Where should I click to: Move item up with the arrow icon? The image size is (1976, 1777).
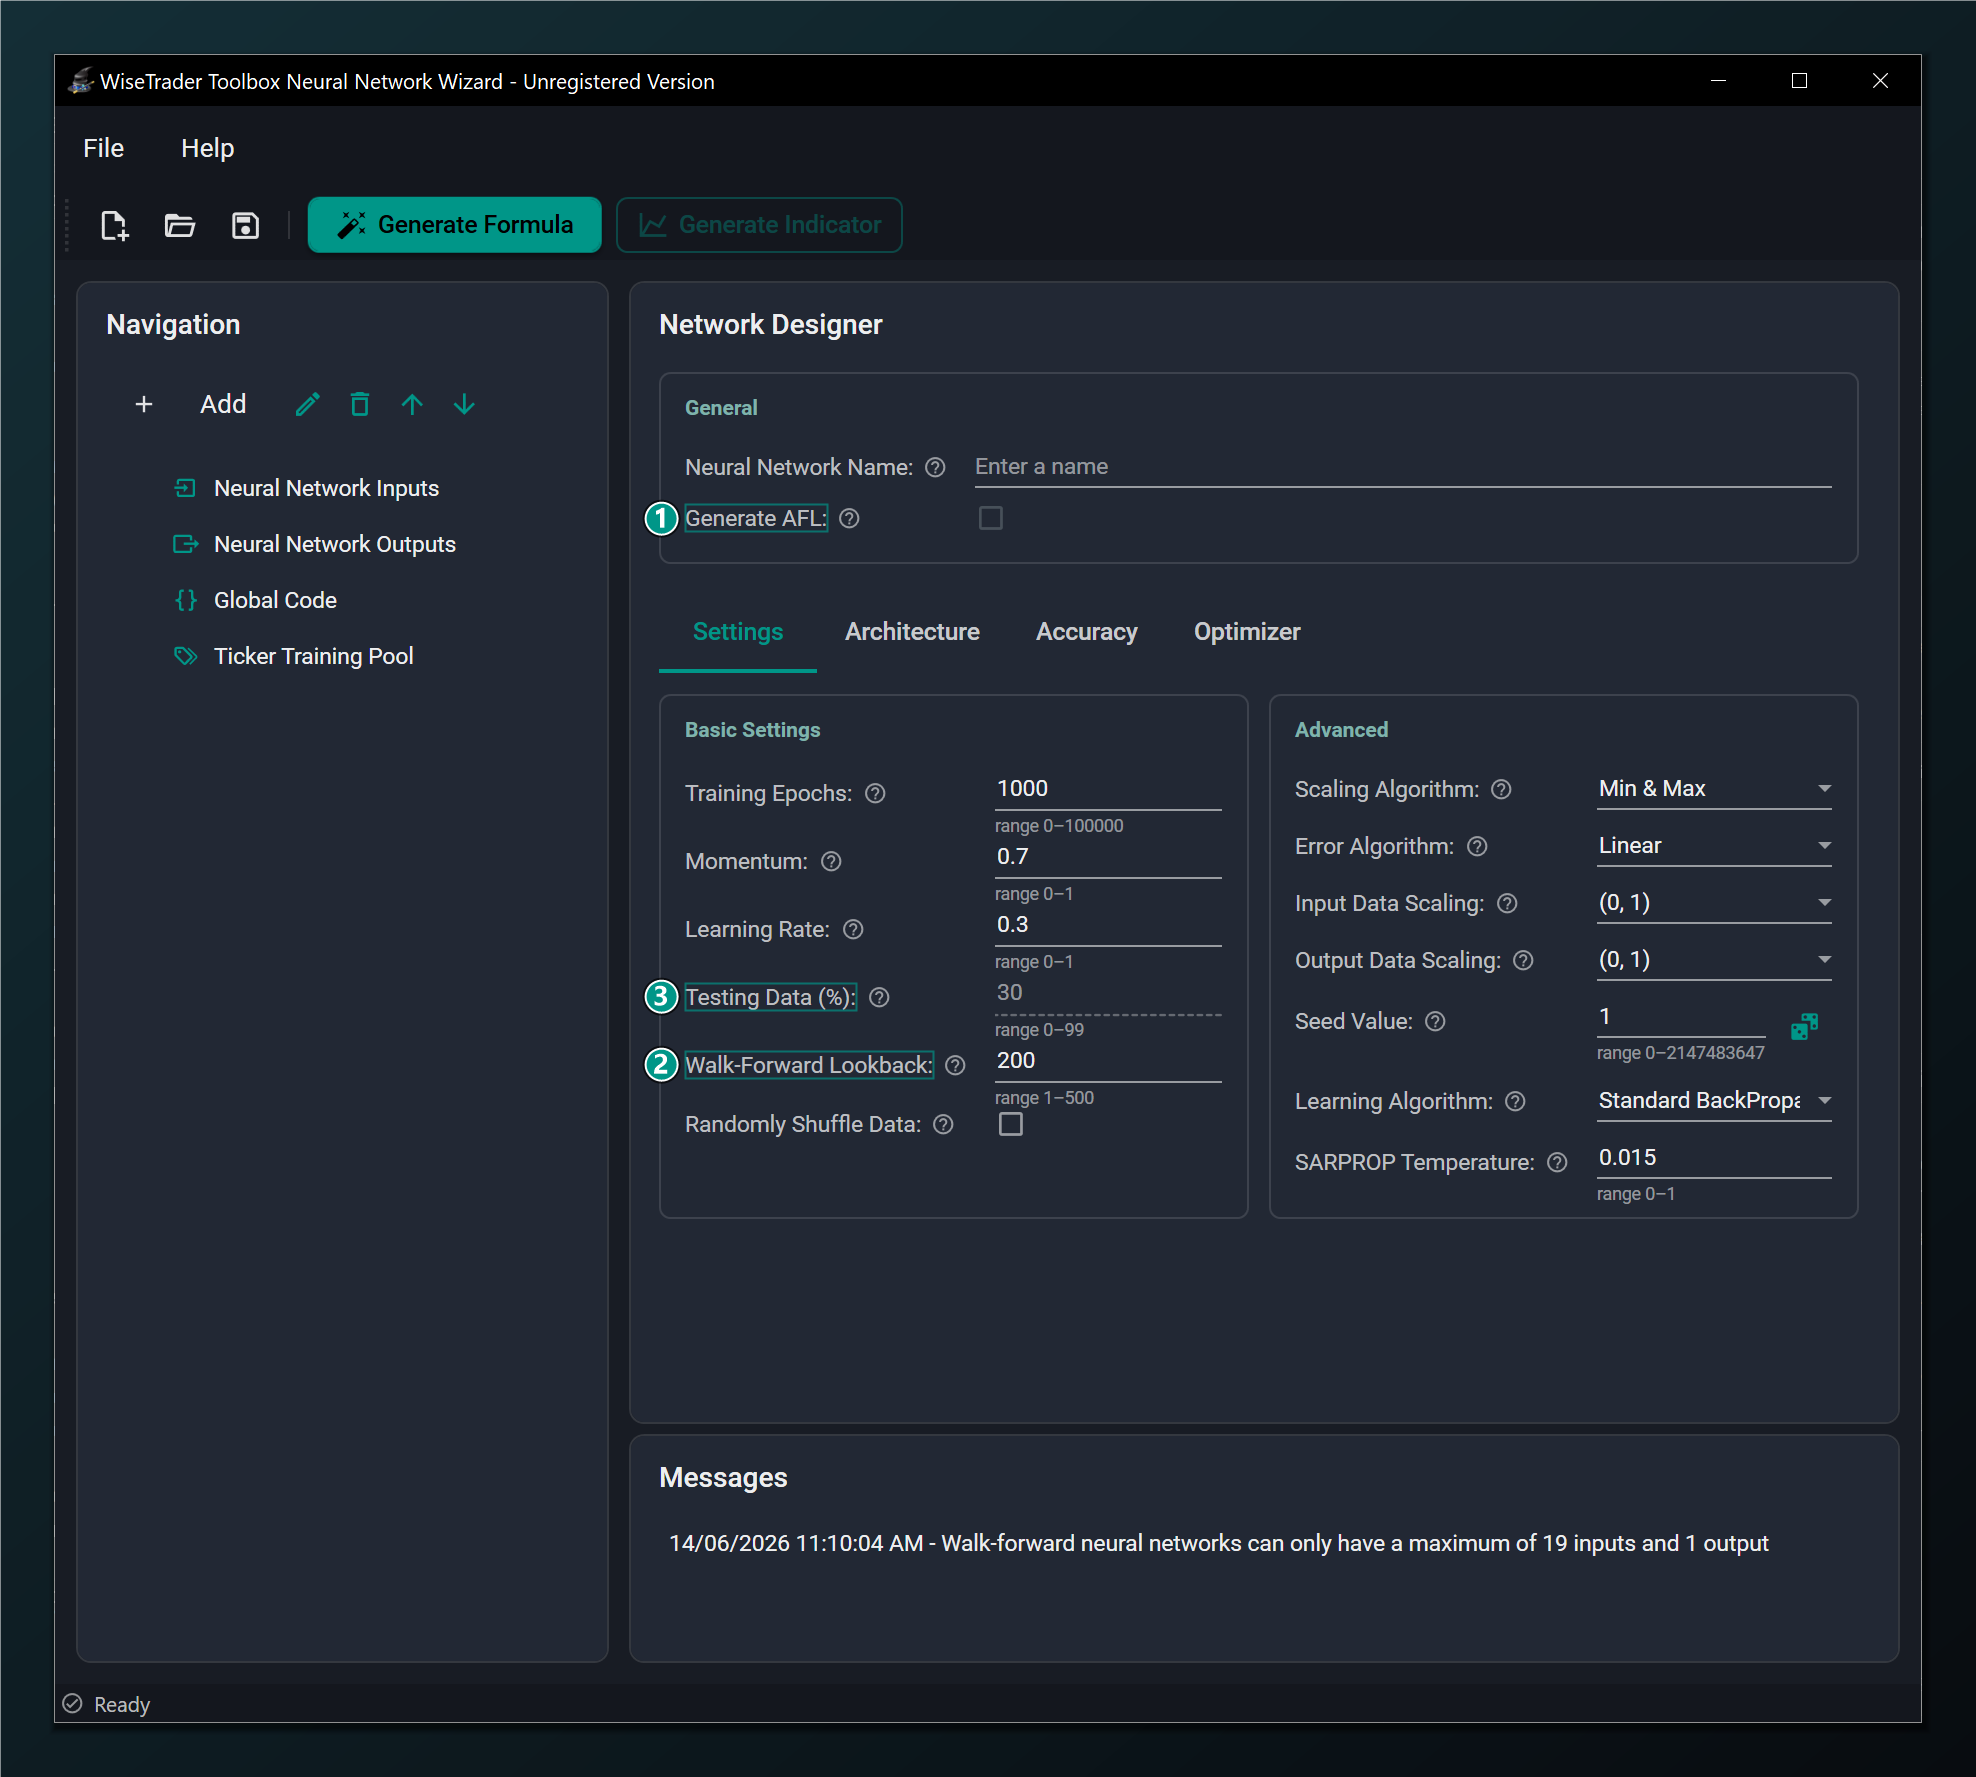click(412, 404)
